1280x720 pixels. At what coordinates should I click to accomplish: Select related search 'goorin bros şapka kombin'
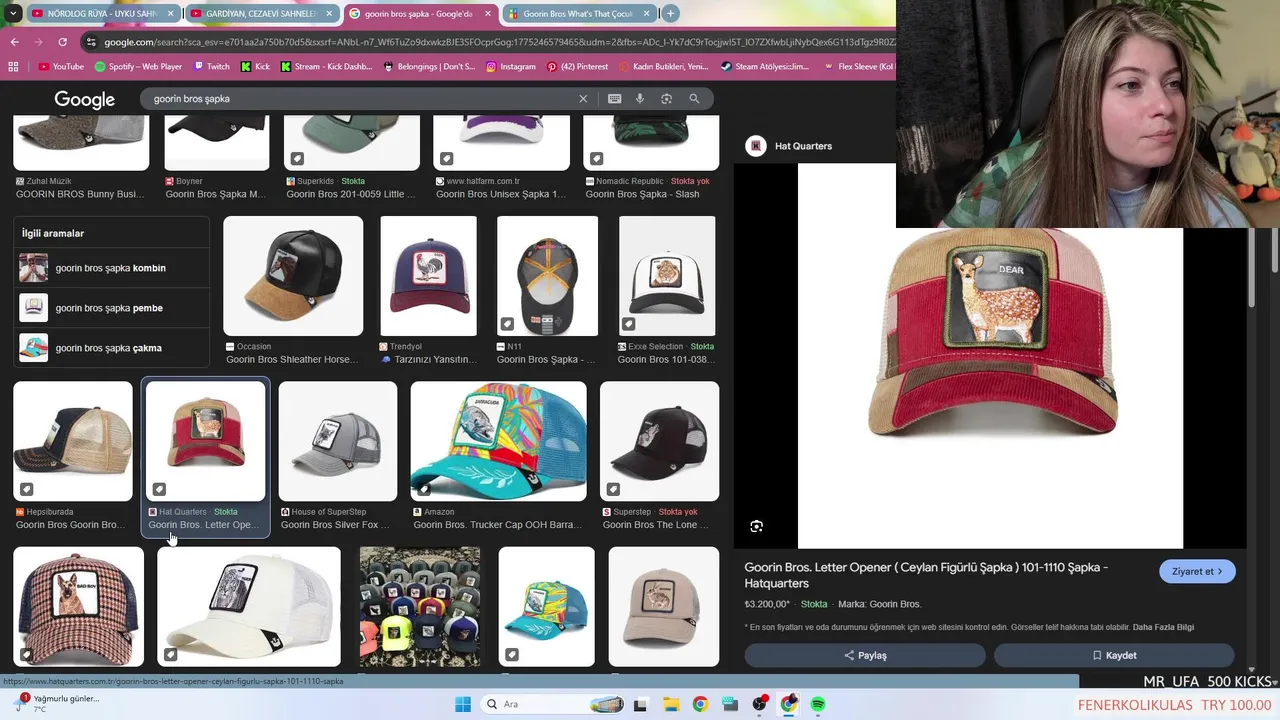(x=112, y=268)
